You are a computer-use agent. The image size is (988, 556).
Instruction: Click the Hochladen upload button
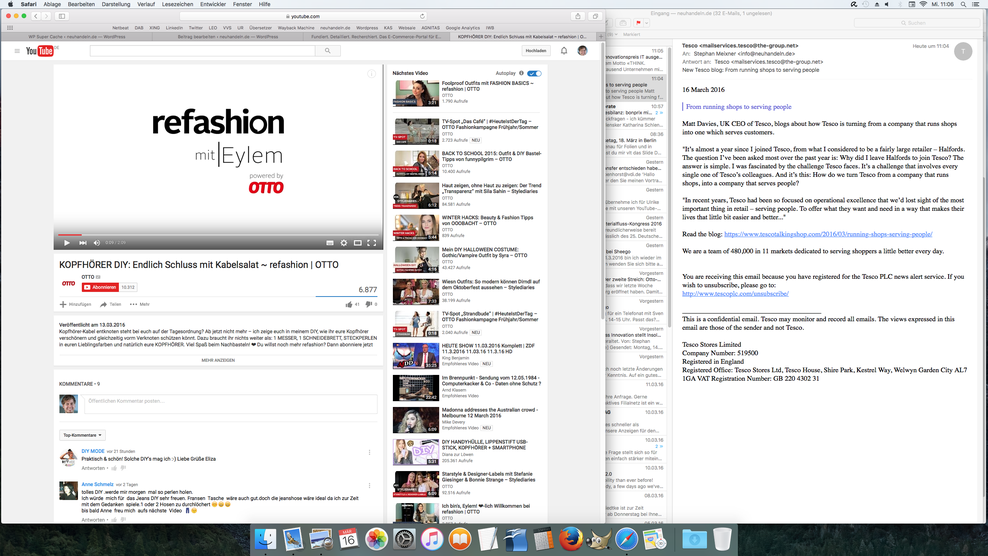click(536, 50)
